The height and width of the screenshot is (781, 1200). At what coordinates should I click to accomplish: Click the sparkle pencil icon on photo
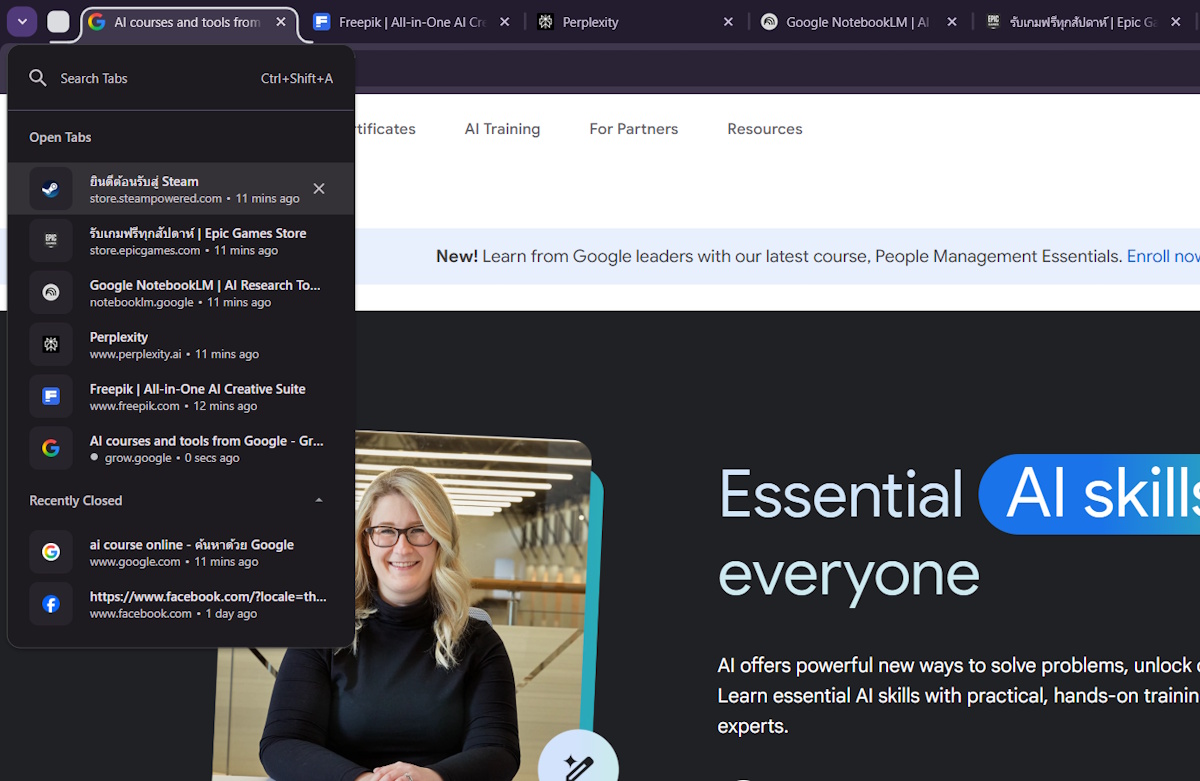(x=578, y=767)
